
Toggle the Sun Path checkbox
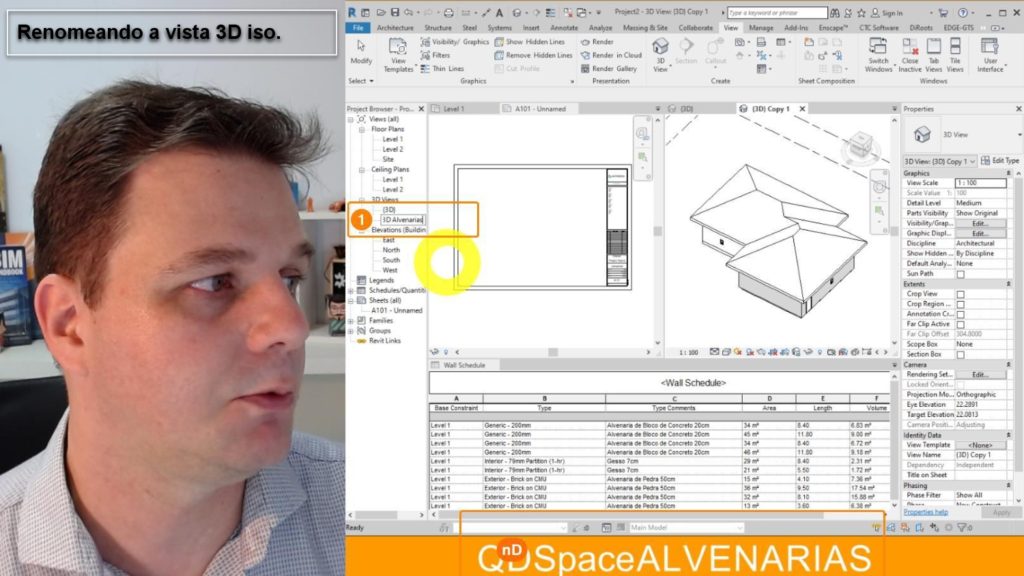tap(960, 273)
